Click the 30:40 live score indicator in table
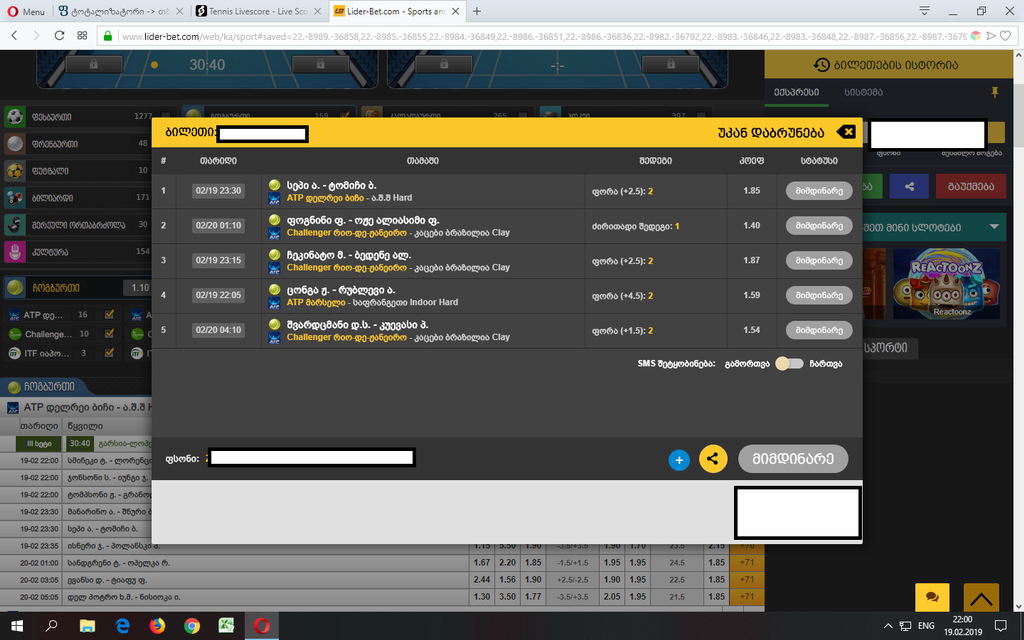This screenshot has width=1024, height=640. 80,443
